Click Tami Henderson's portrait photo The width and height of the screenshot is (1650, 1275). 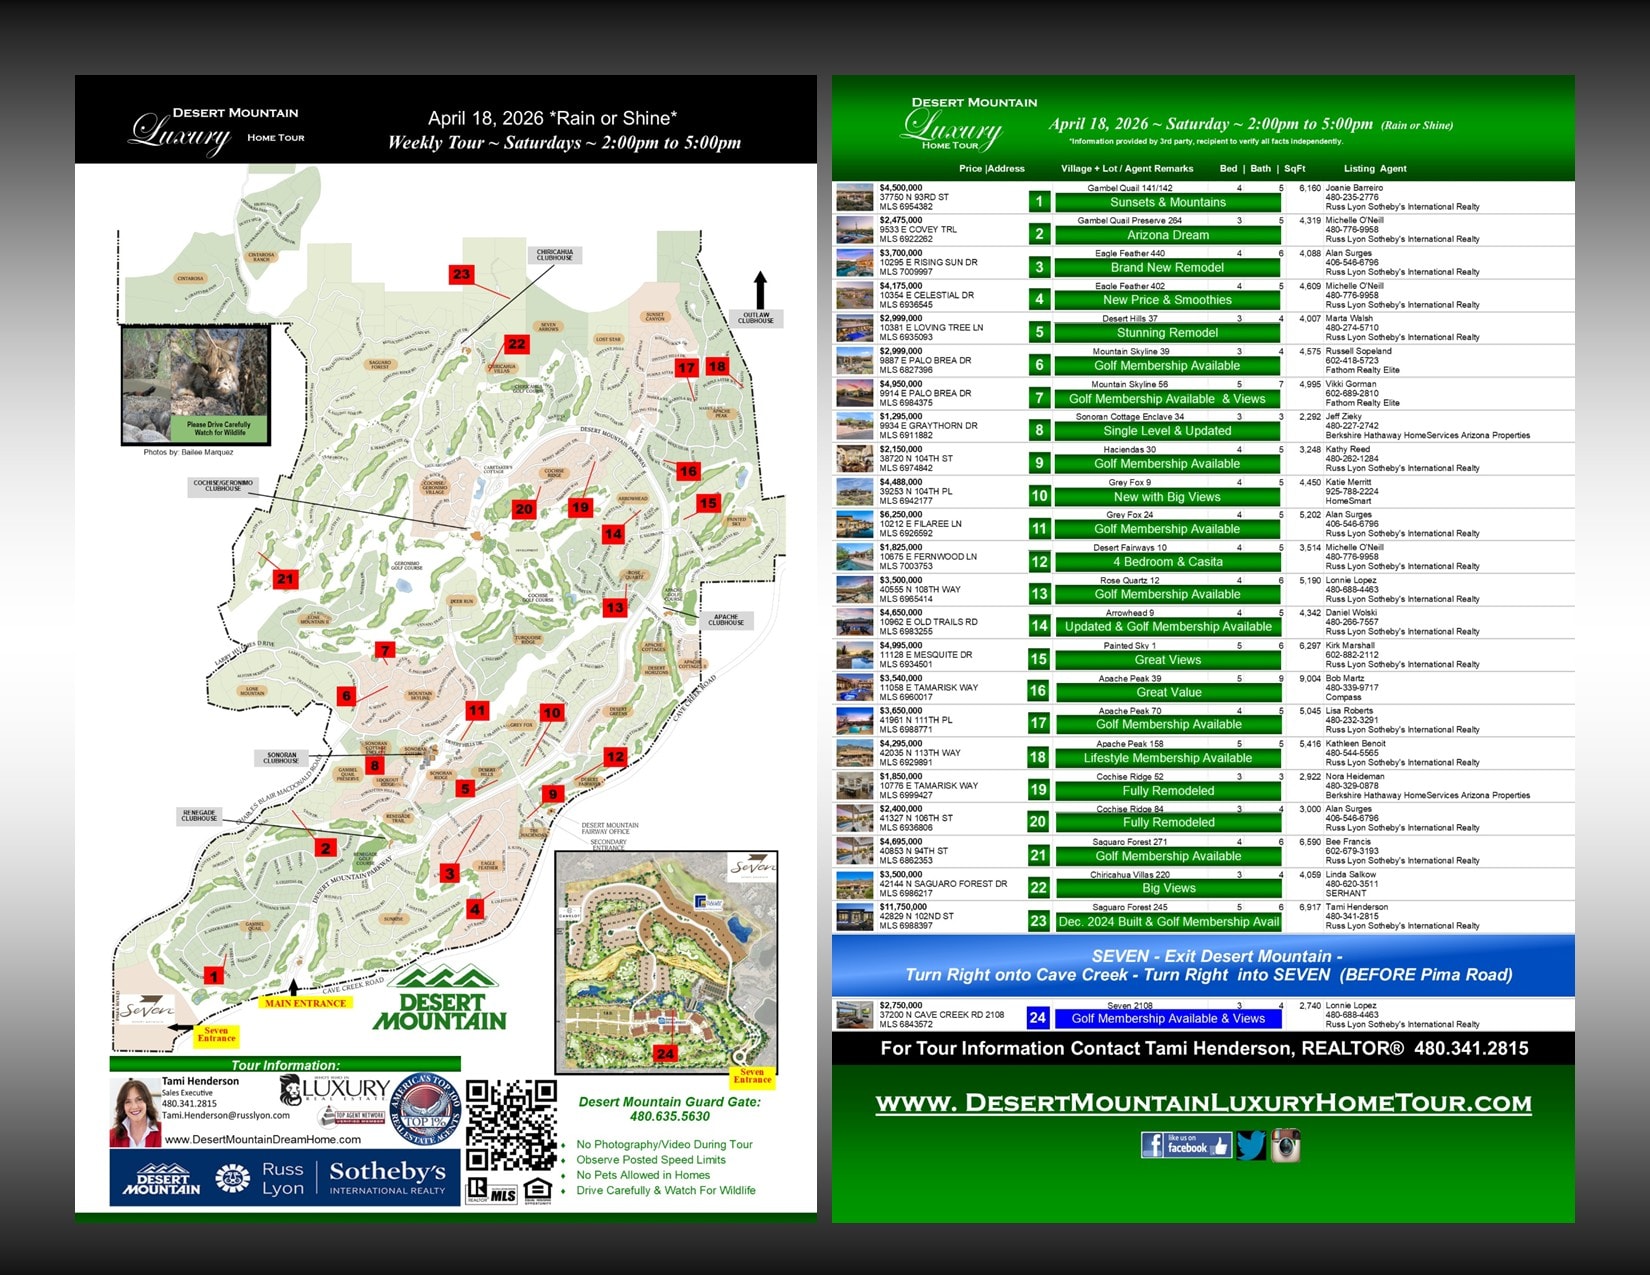click(x=134, y=1112)
